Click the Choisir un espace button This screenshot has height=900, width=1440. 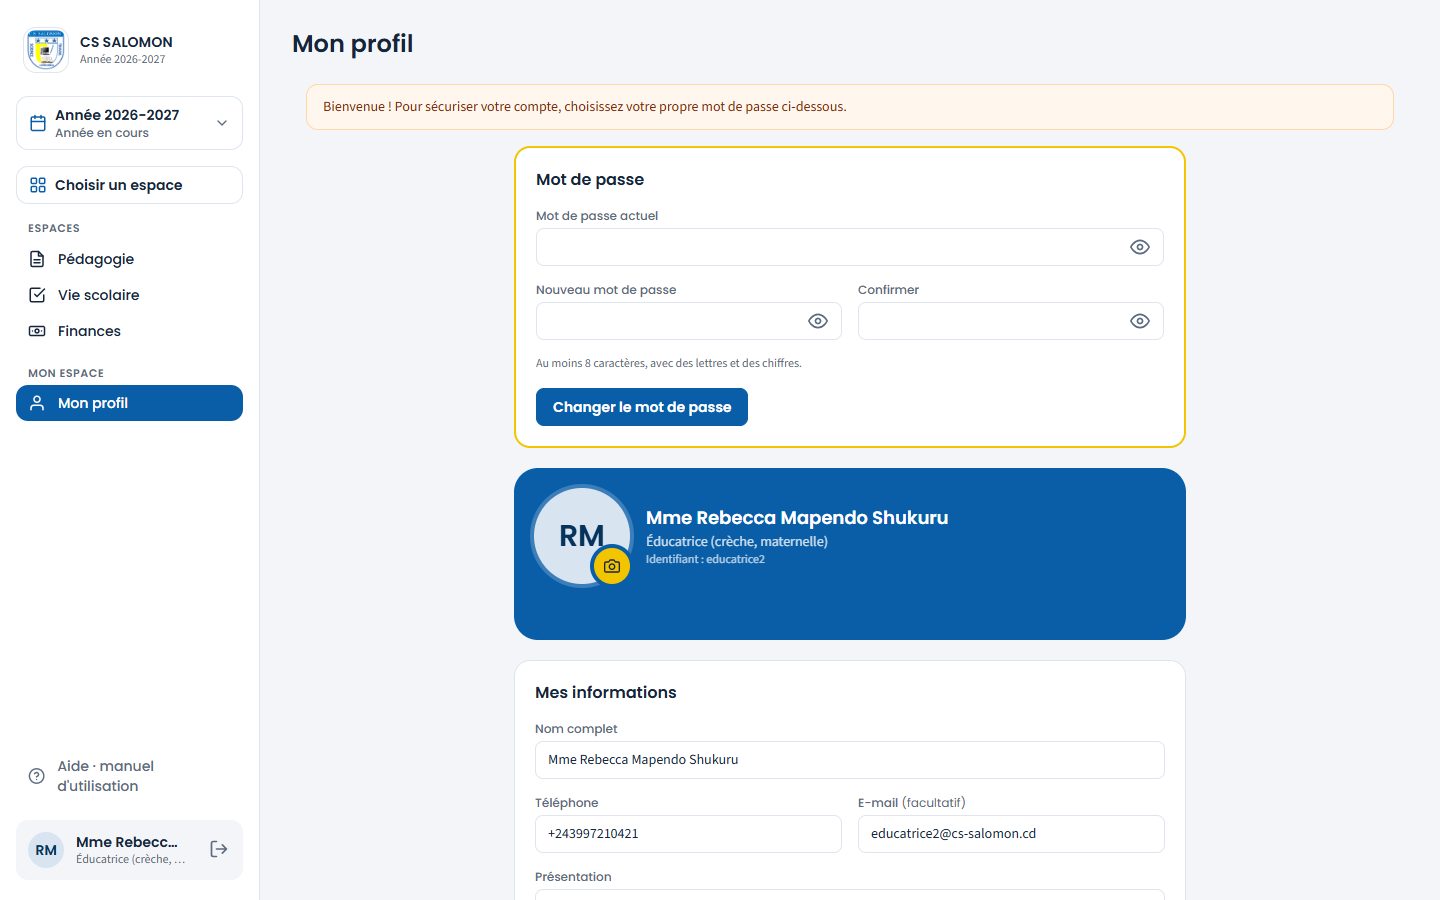129,185
